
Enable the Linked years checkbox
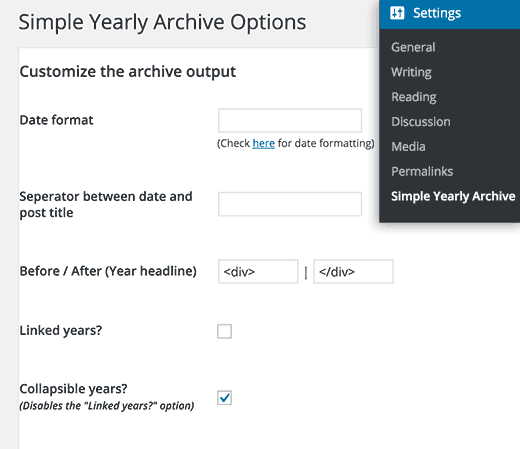224,331
